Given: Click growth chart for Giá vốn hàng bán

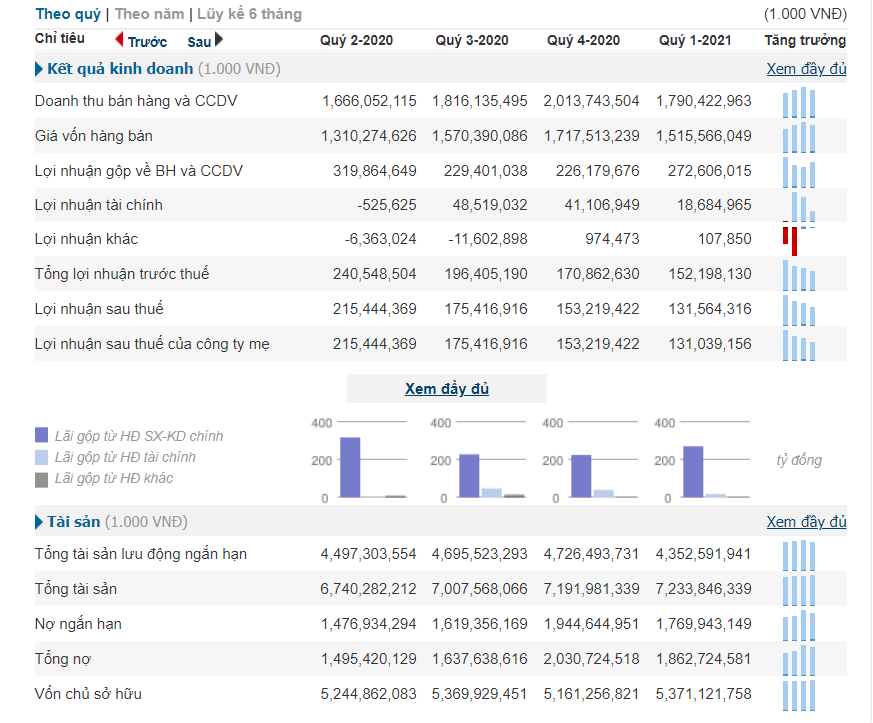Looking at the screenshot, I should tap(799, 137).
